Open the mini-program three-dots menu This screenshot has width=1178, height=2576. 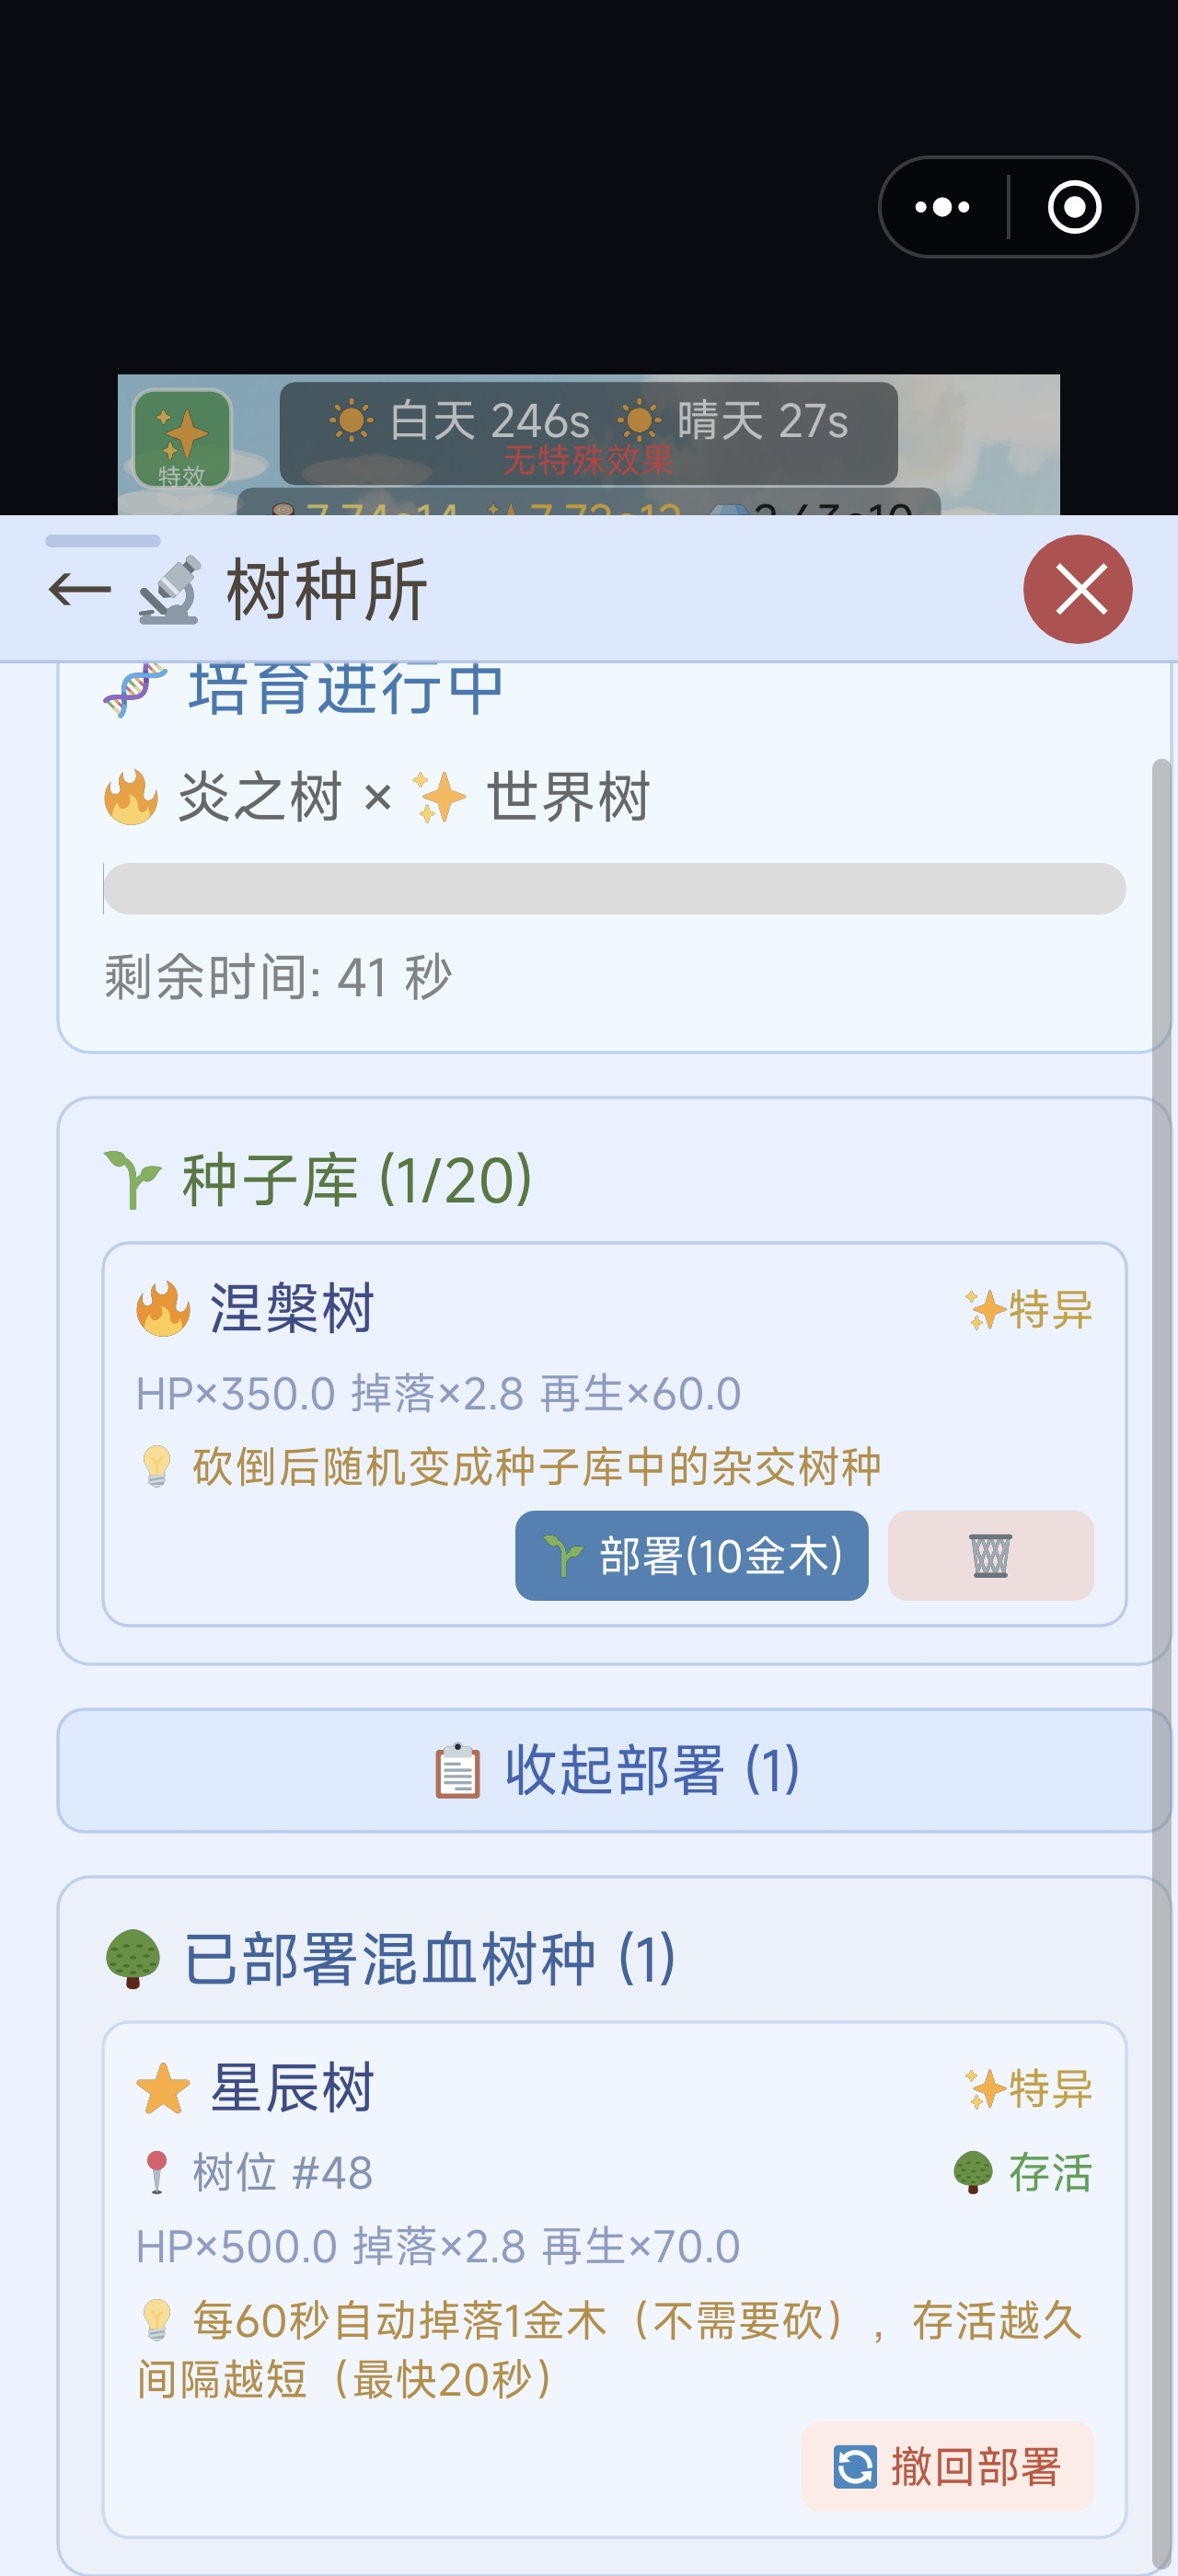[942, 207]
